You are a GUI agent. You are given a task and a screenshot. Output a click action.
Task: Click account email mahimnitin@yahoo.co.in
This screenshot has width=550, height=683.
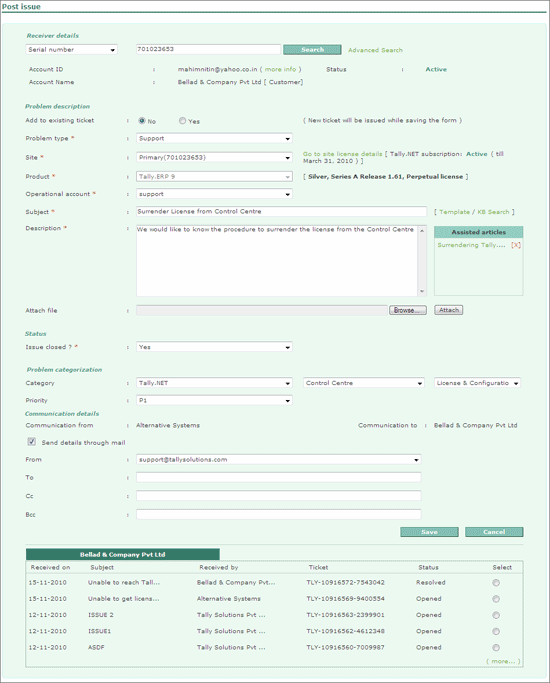[217, 69]
